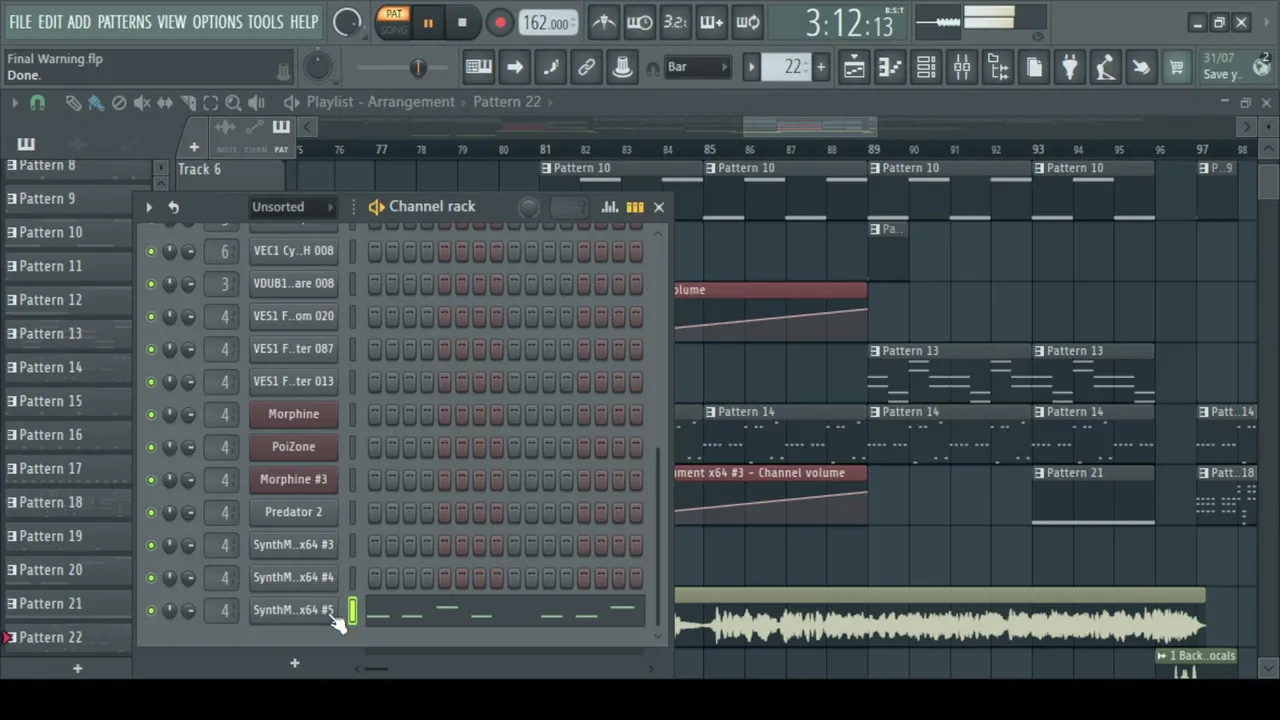The width and height of the screenshot is (1280, 720).
Task: Select the Mute tool in the Playlist toolbar
Action: [x=142, y=102]
